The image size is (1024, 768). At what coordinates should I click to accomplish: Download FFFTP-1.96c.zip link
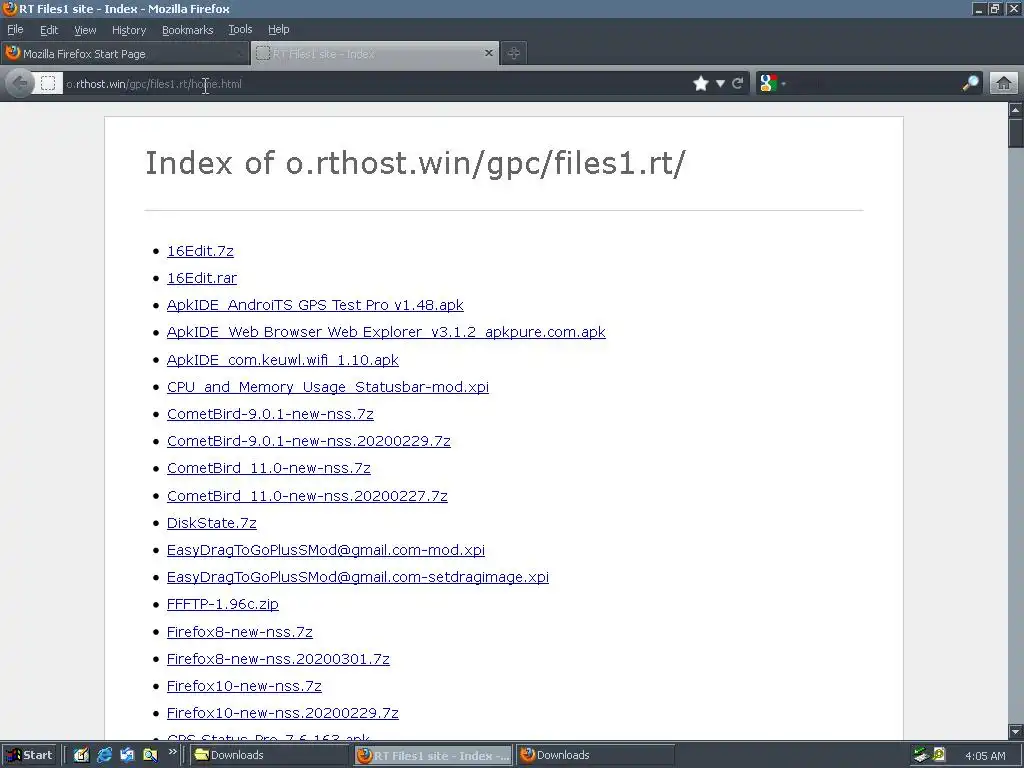(223, 604)
